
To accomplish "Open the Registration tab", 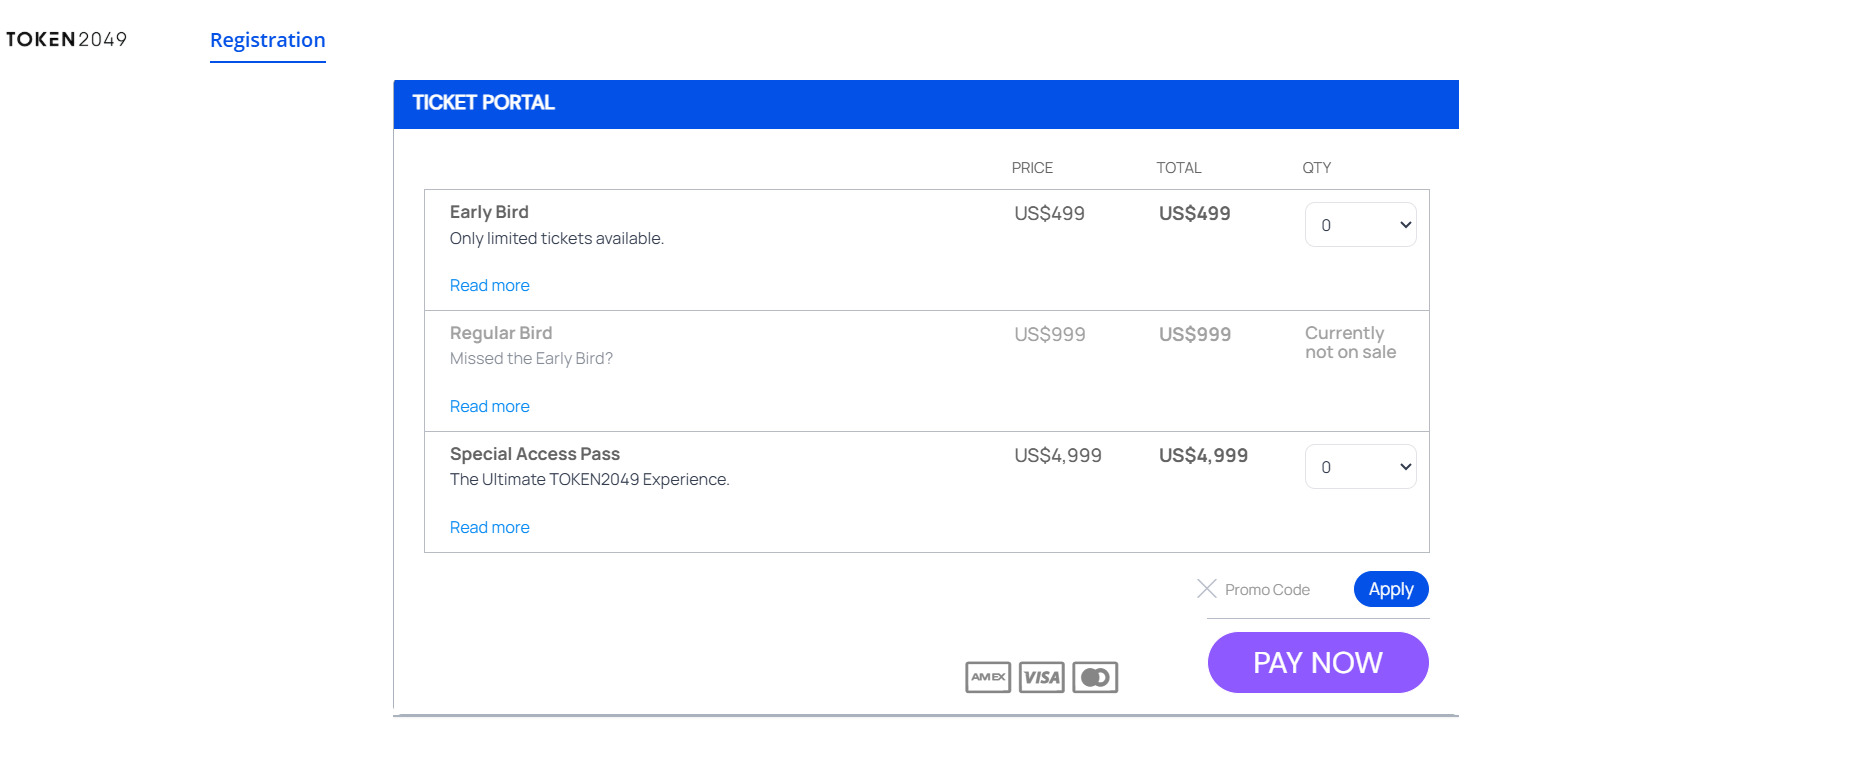I will (x=268, y=41).
